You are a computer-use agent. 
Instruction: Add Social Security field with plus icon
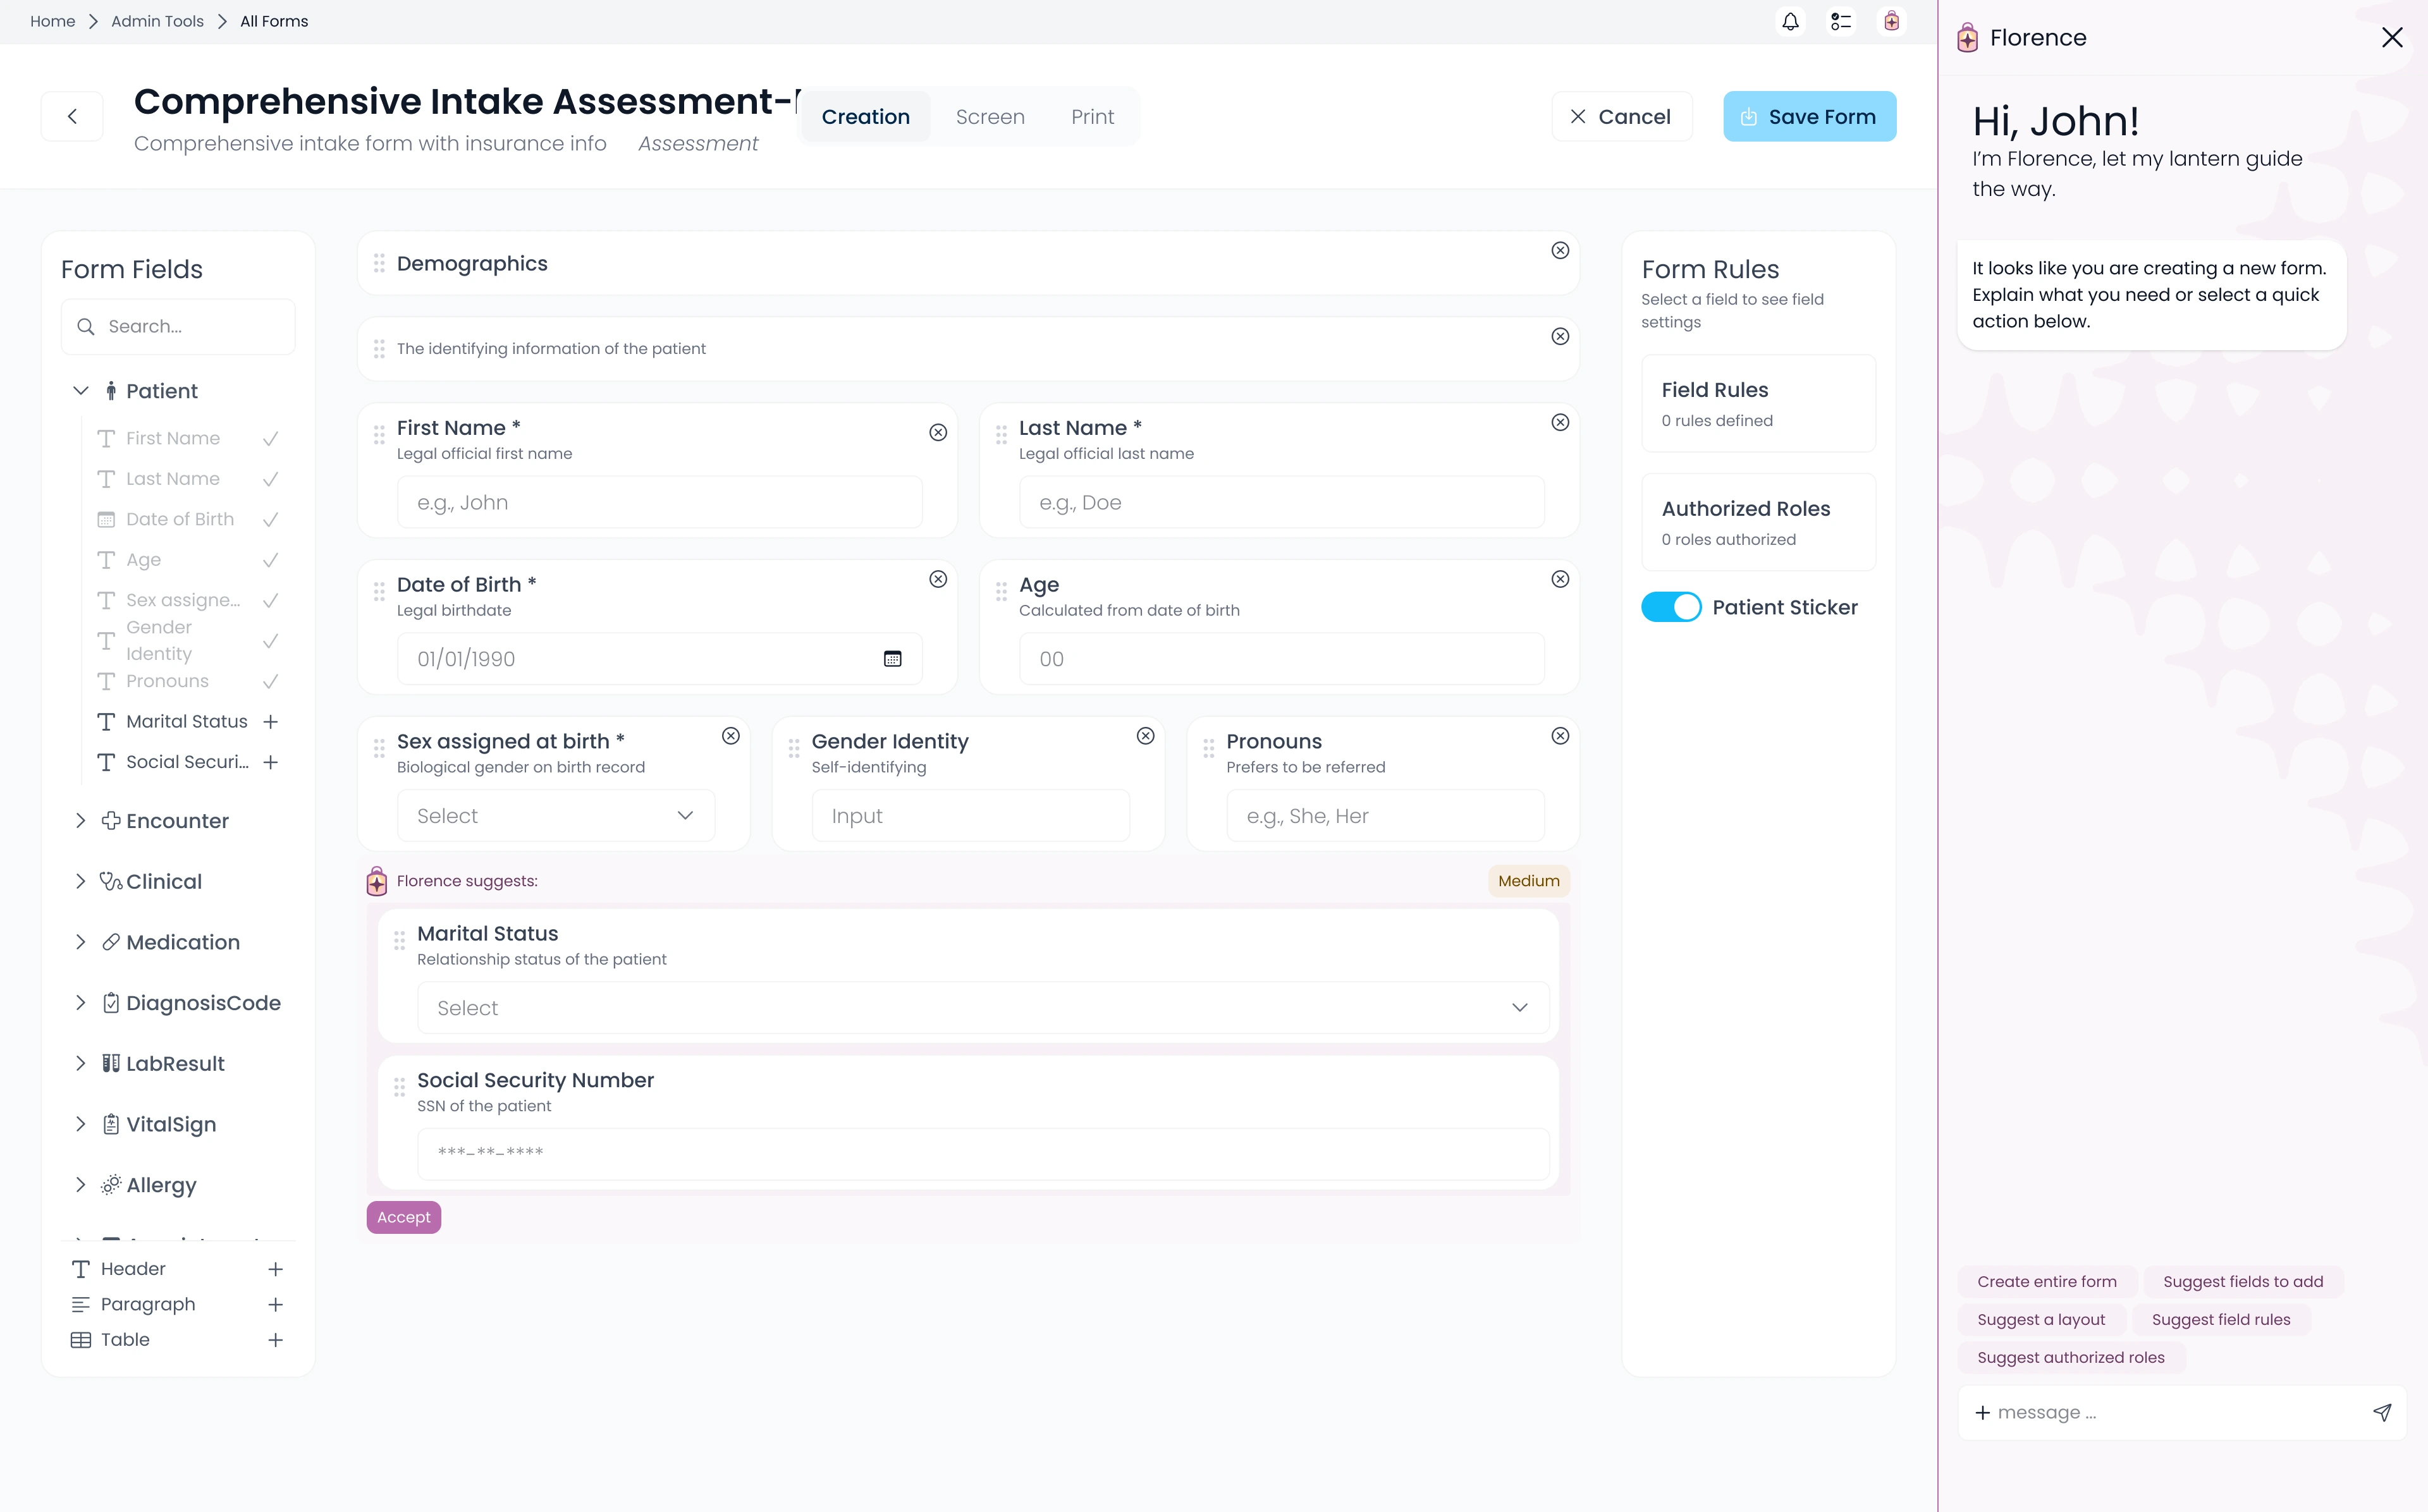(270, 762)
